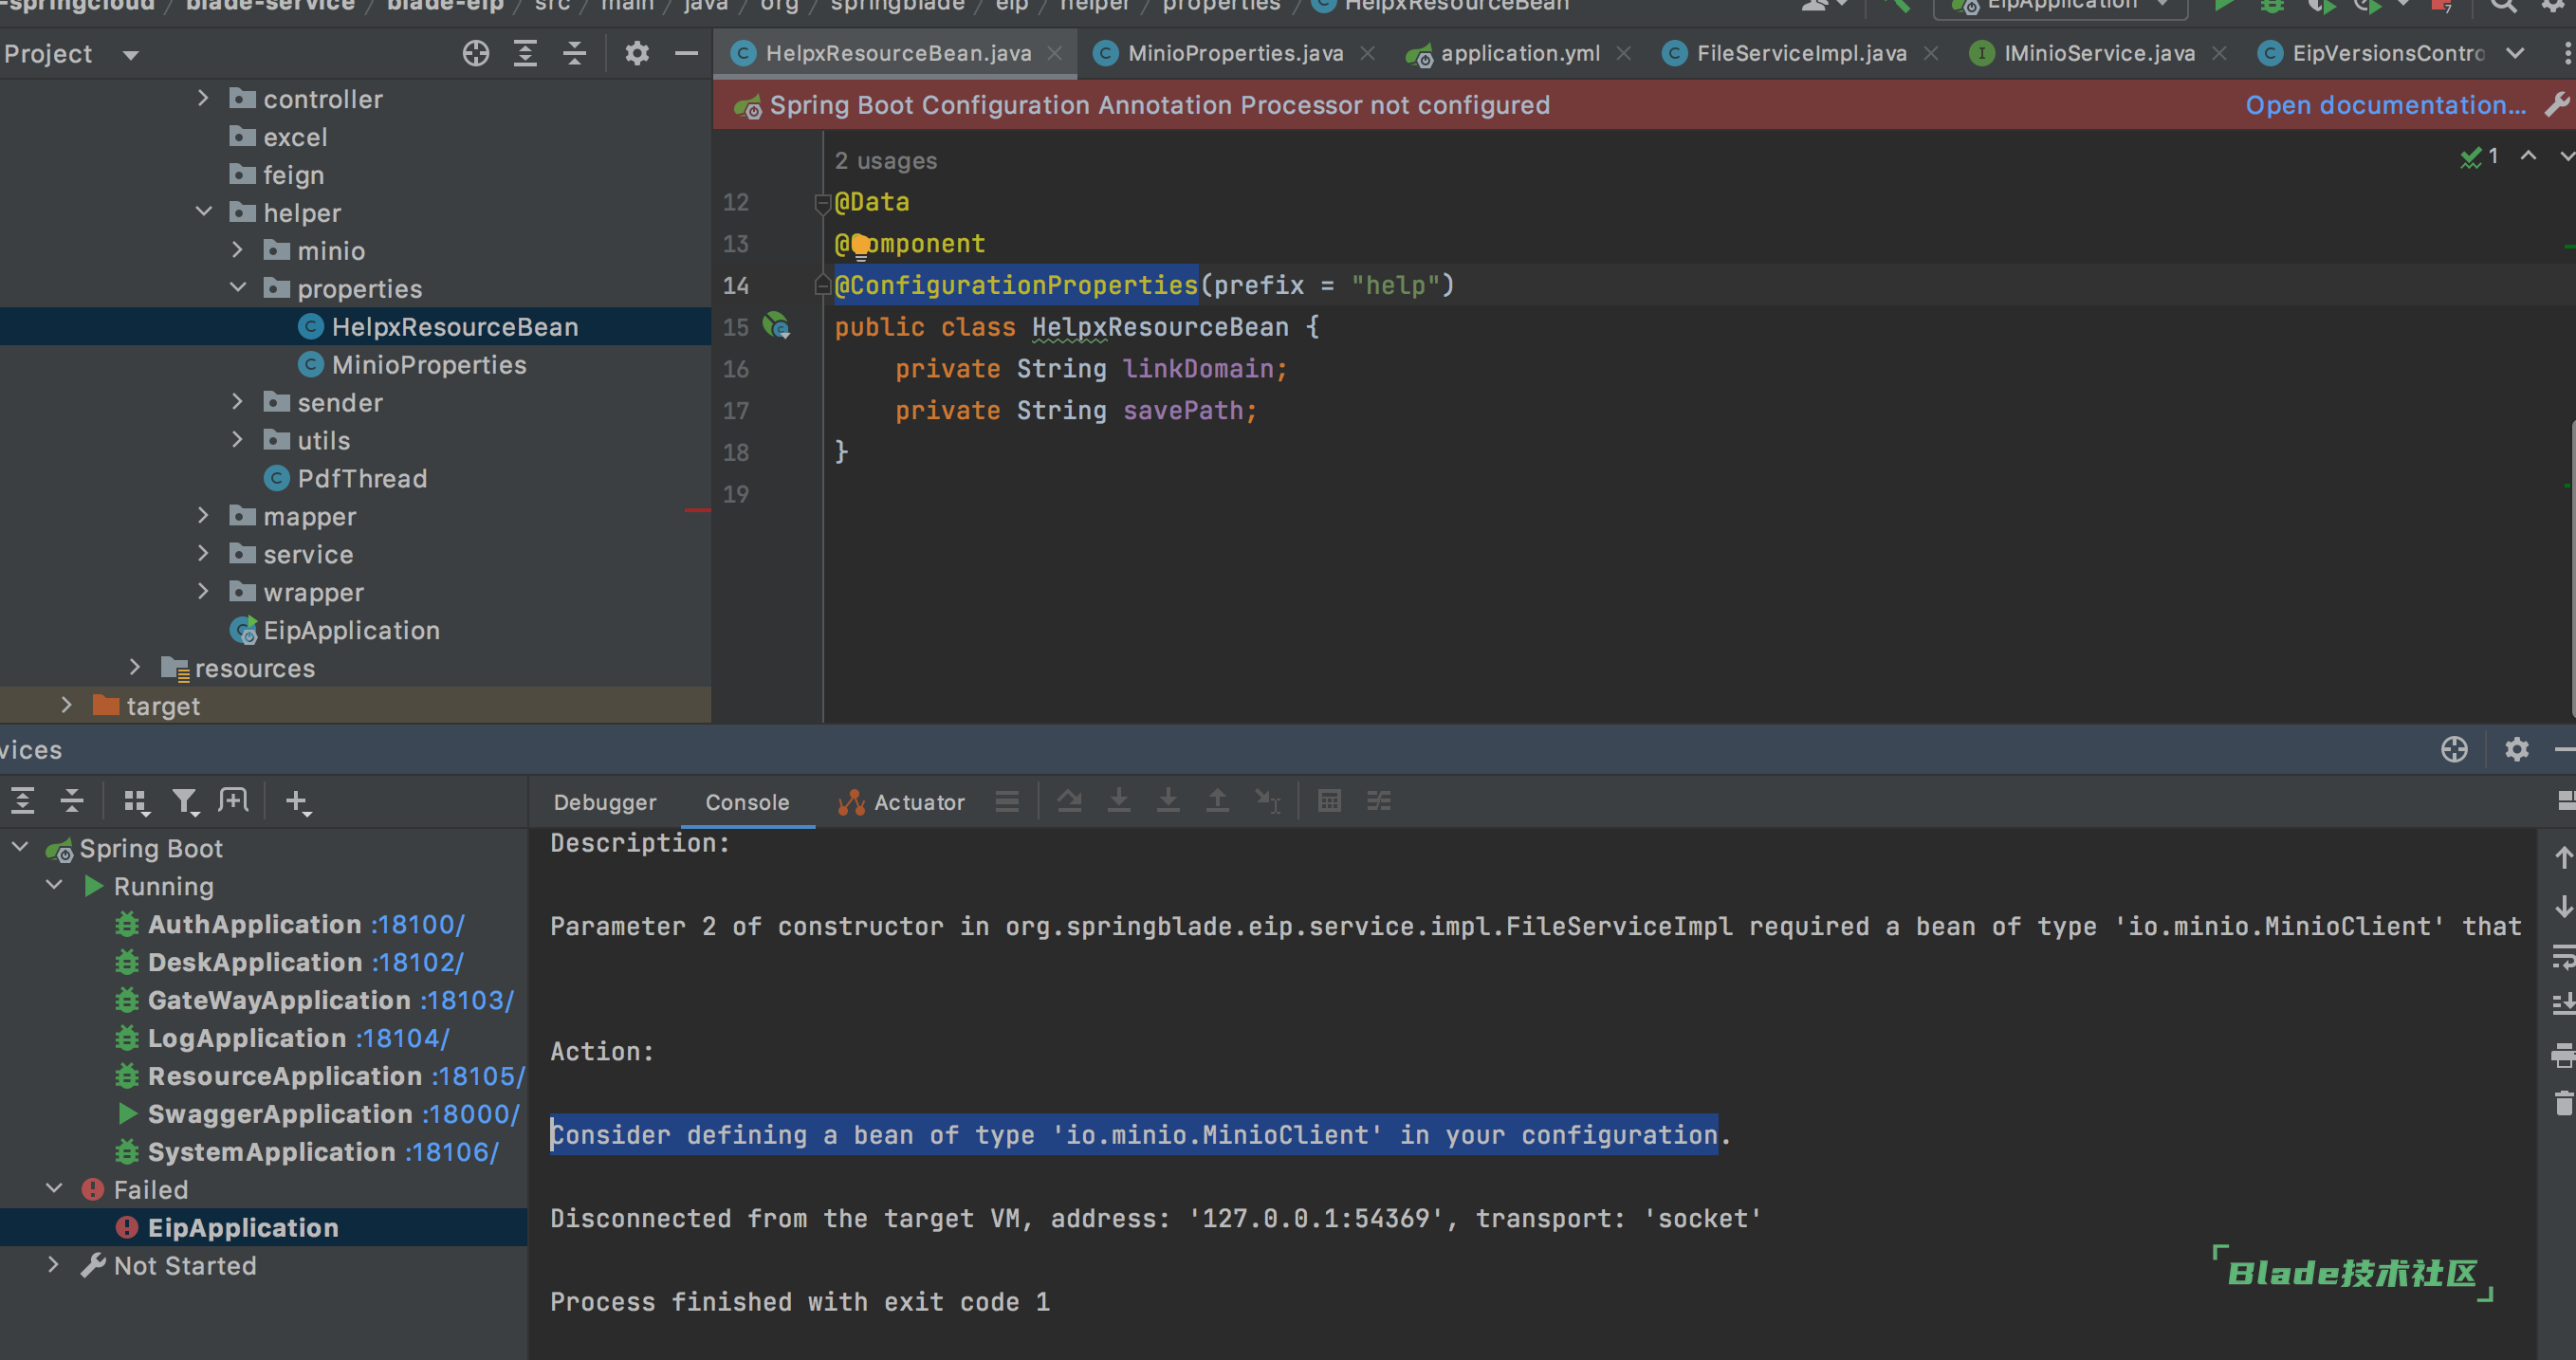Open the Services filter icon
Image resolution: width=2576 pixels, height=1360 pixels.
185,801
